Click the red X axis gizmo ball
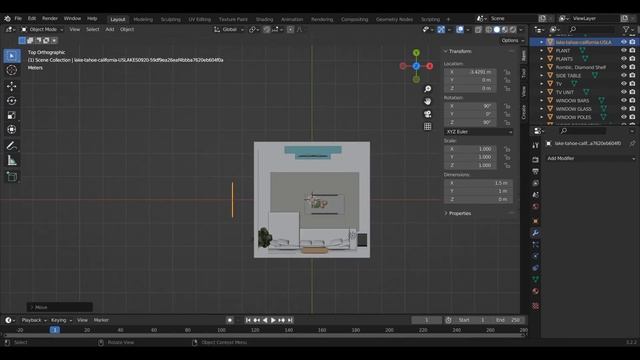Screen dimensions: 640x360 click(x=430, y=66)
